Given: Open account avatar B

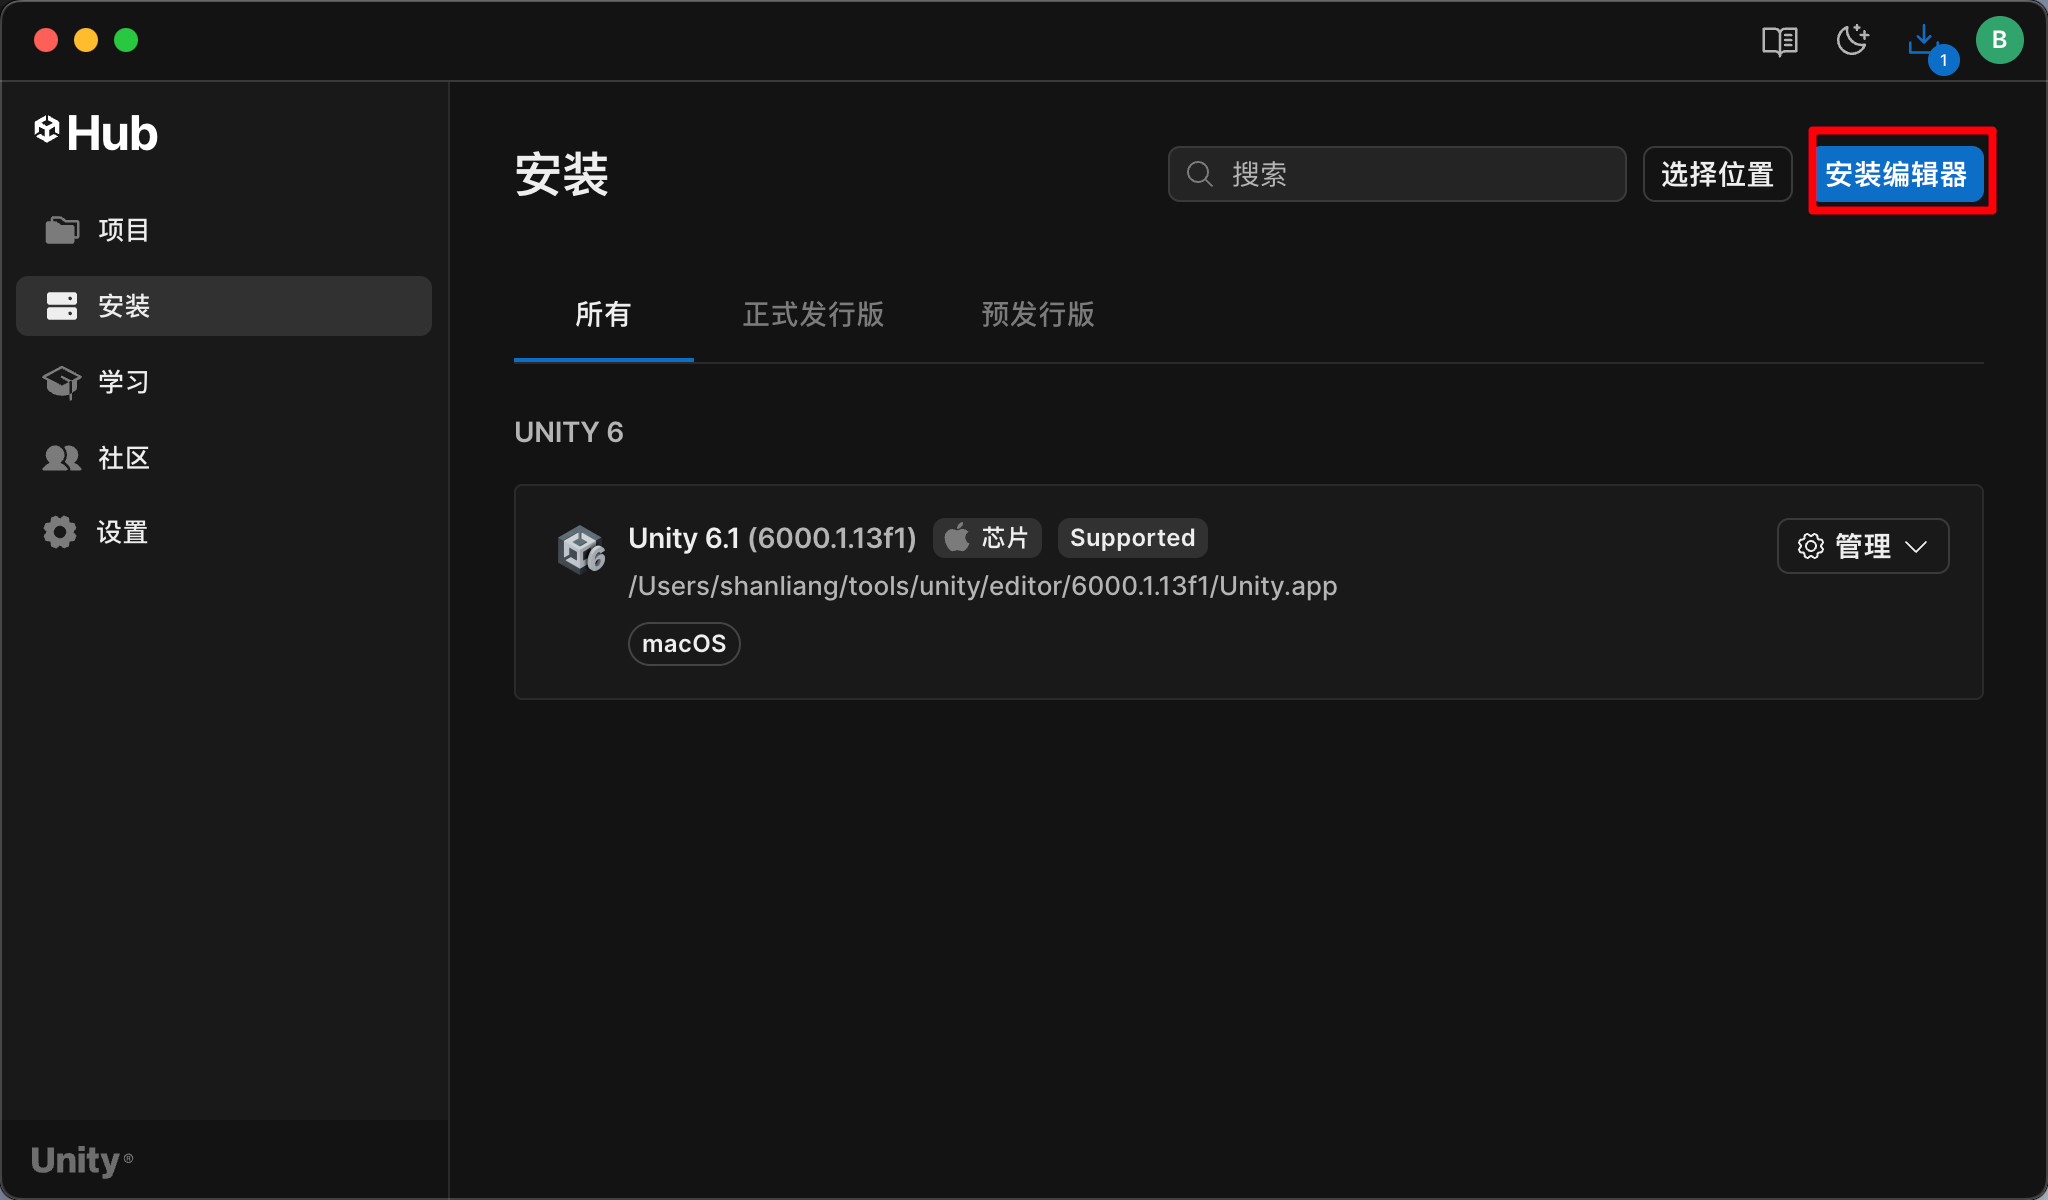Looking at the screenshot, I should pos(1999,40).
